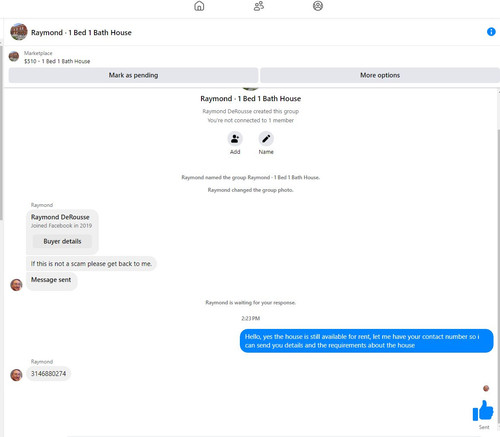Screen dimensions: 500x437
Task: Click the 2:23 PM timestamp
Action: pos(251,318)
